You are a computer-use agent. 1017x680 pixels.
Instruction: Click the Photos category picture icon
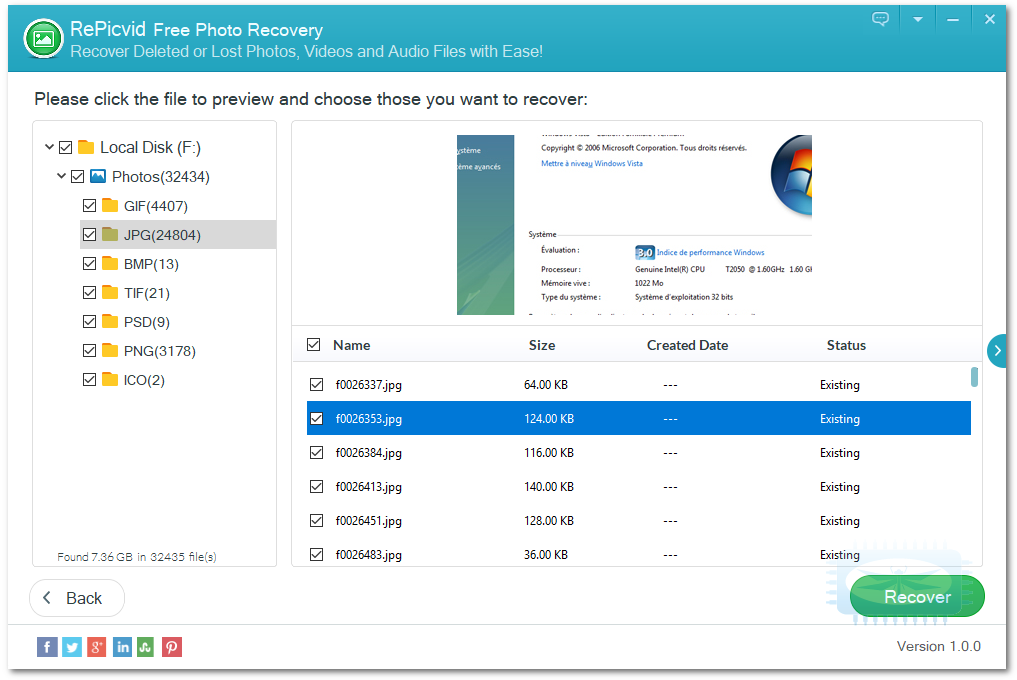click(x=98, y=176)
